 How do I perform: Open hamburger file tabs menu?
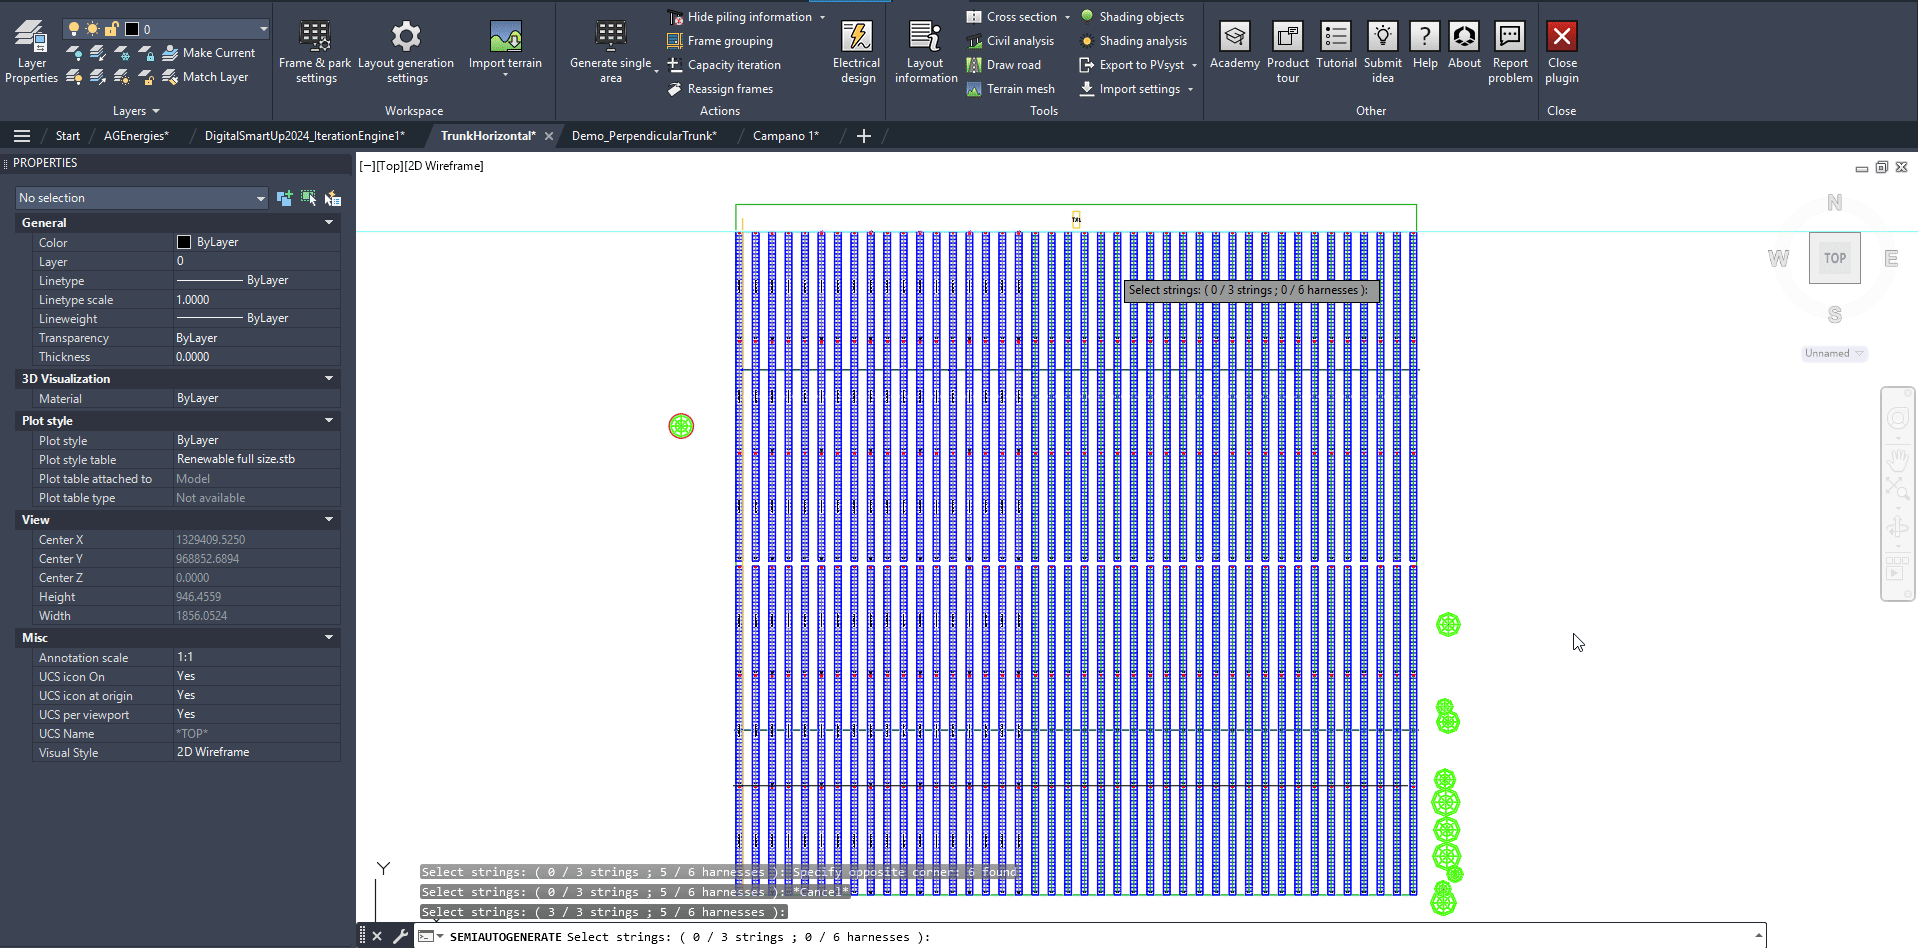point(22,136)
